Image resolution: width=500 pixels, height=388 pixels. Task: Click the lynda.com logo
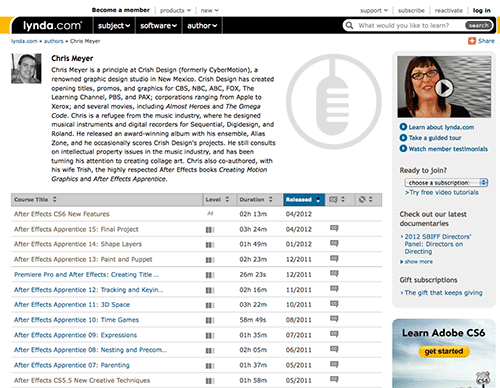(x=52, y=25)
